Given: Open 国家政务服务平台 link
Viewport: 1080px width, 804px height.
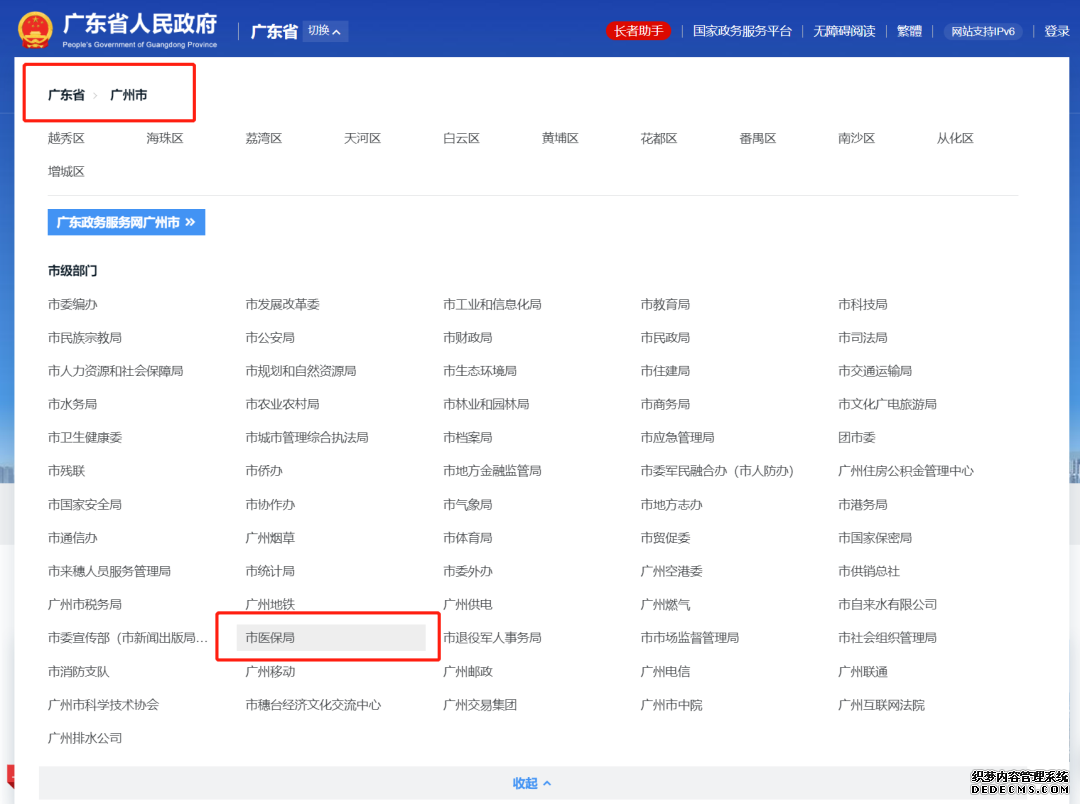Looking at the screenshot, I should pyautogui.click(x=742, y=31).
